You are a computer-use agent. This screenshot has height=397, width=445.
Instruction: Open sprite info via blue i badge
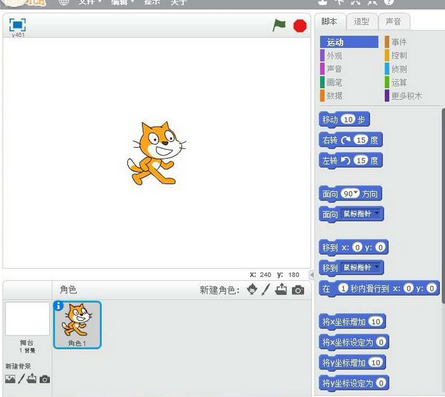pyautogui.click(x=58, y=306)
